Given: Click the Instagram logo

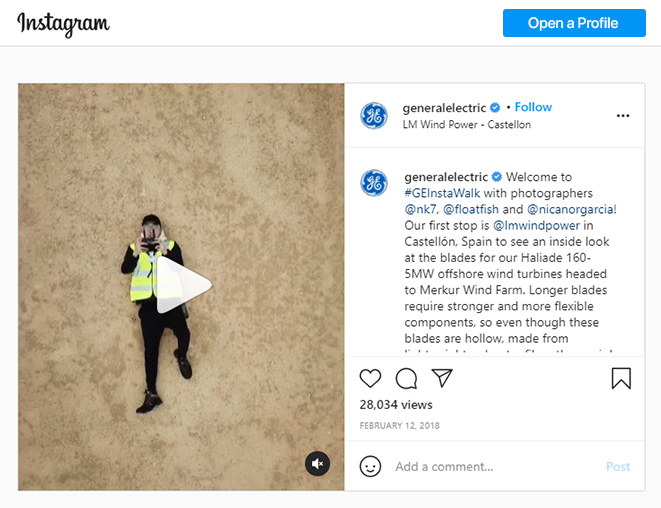Looking at the screenshot, I should coord(63,24).
